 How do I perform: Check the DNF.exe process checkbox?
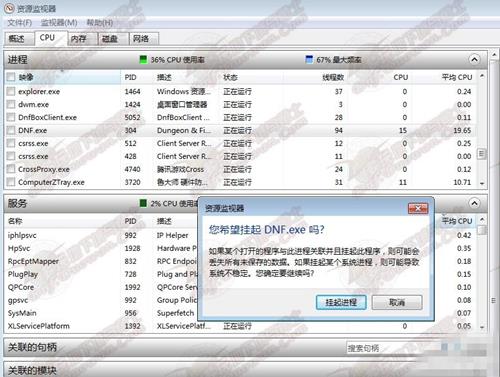click(11, 130)
